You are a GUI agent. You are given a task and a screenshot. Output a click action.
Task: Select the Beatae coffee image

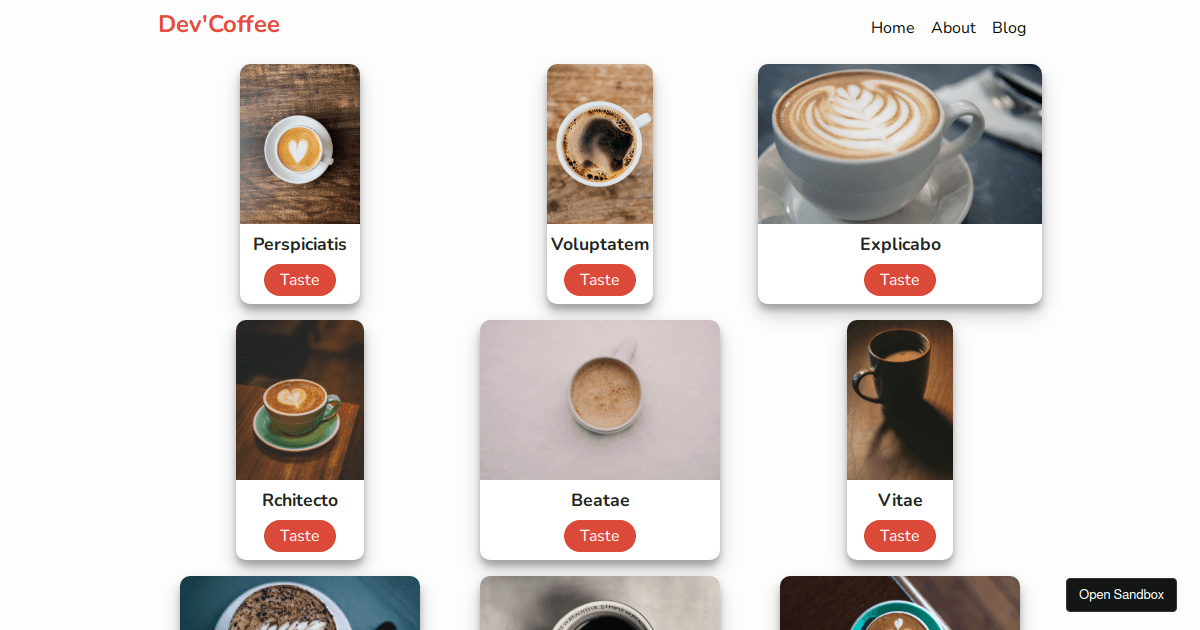[x=600, y=400]
